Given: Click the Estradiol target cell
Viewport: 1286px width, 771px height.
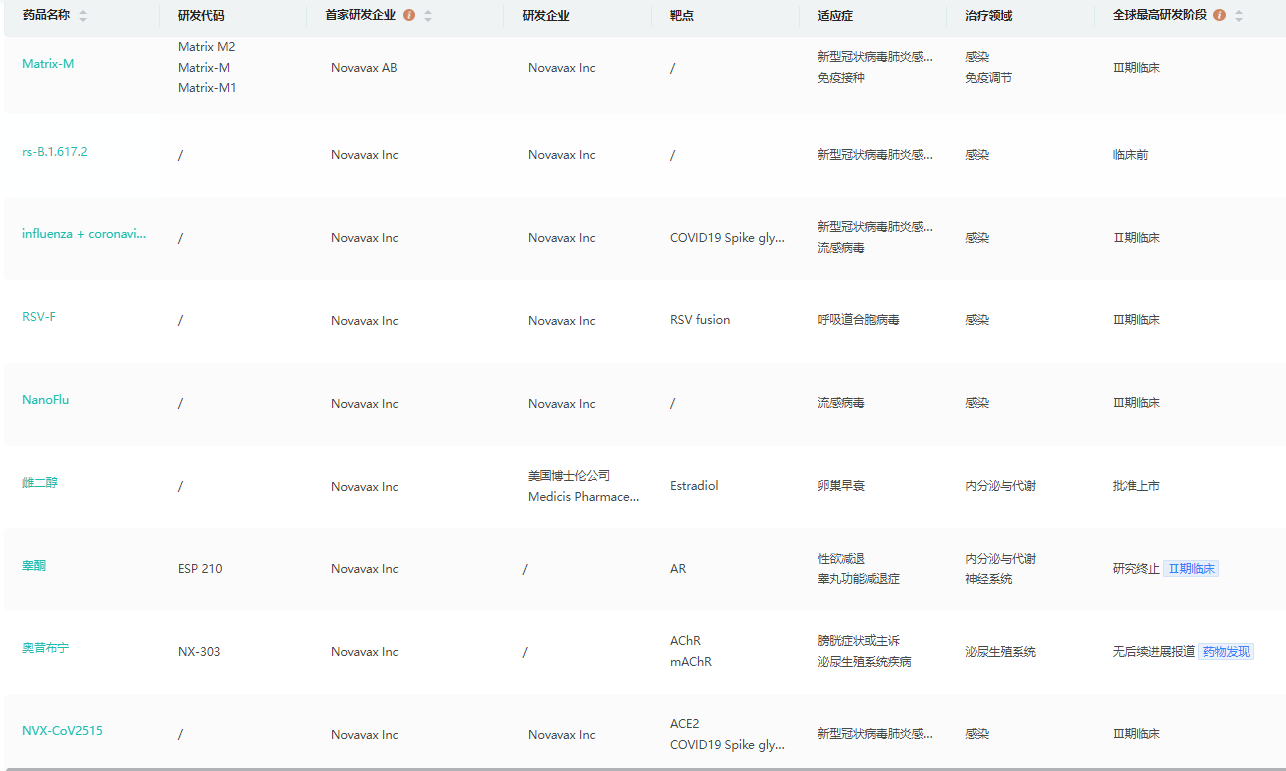Looking at the screenshot, I should pos(694,486).
